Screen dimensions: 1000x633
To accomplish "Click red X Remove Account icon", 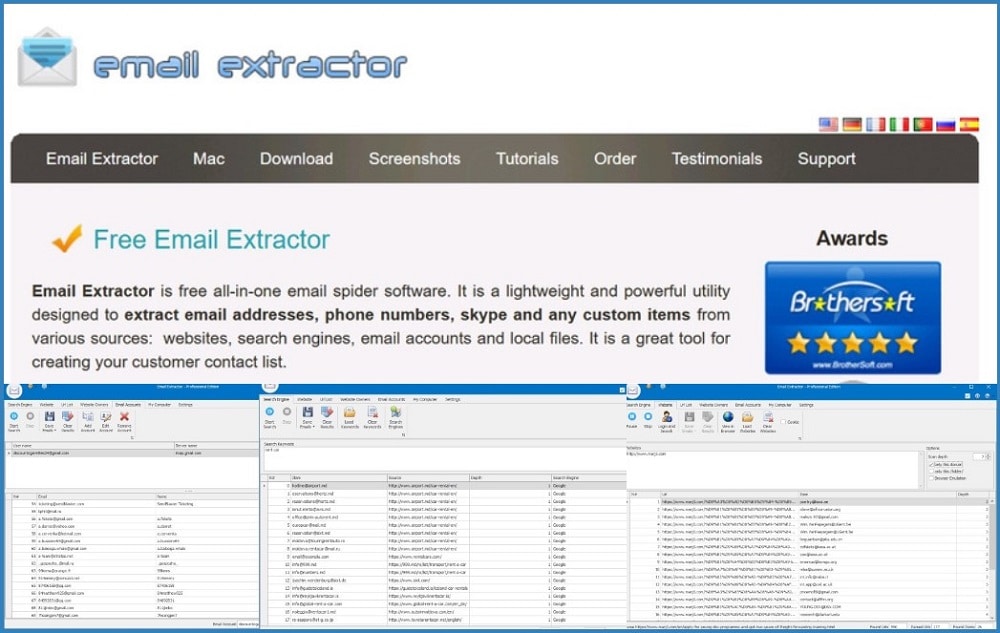I will click(x=124, y=416).
